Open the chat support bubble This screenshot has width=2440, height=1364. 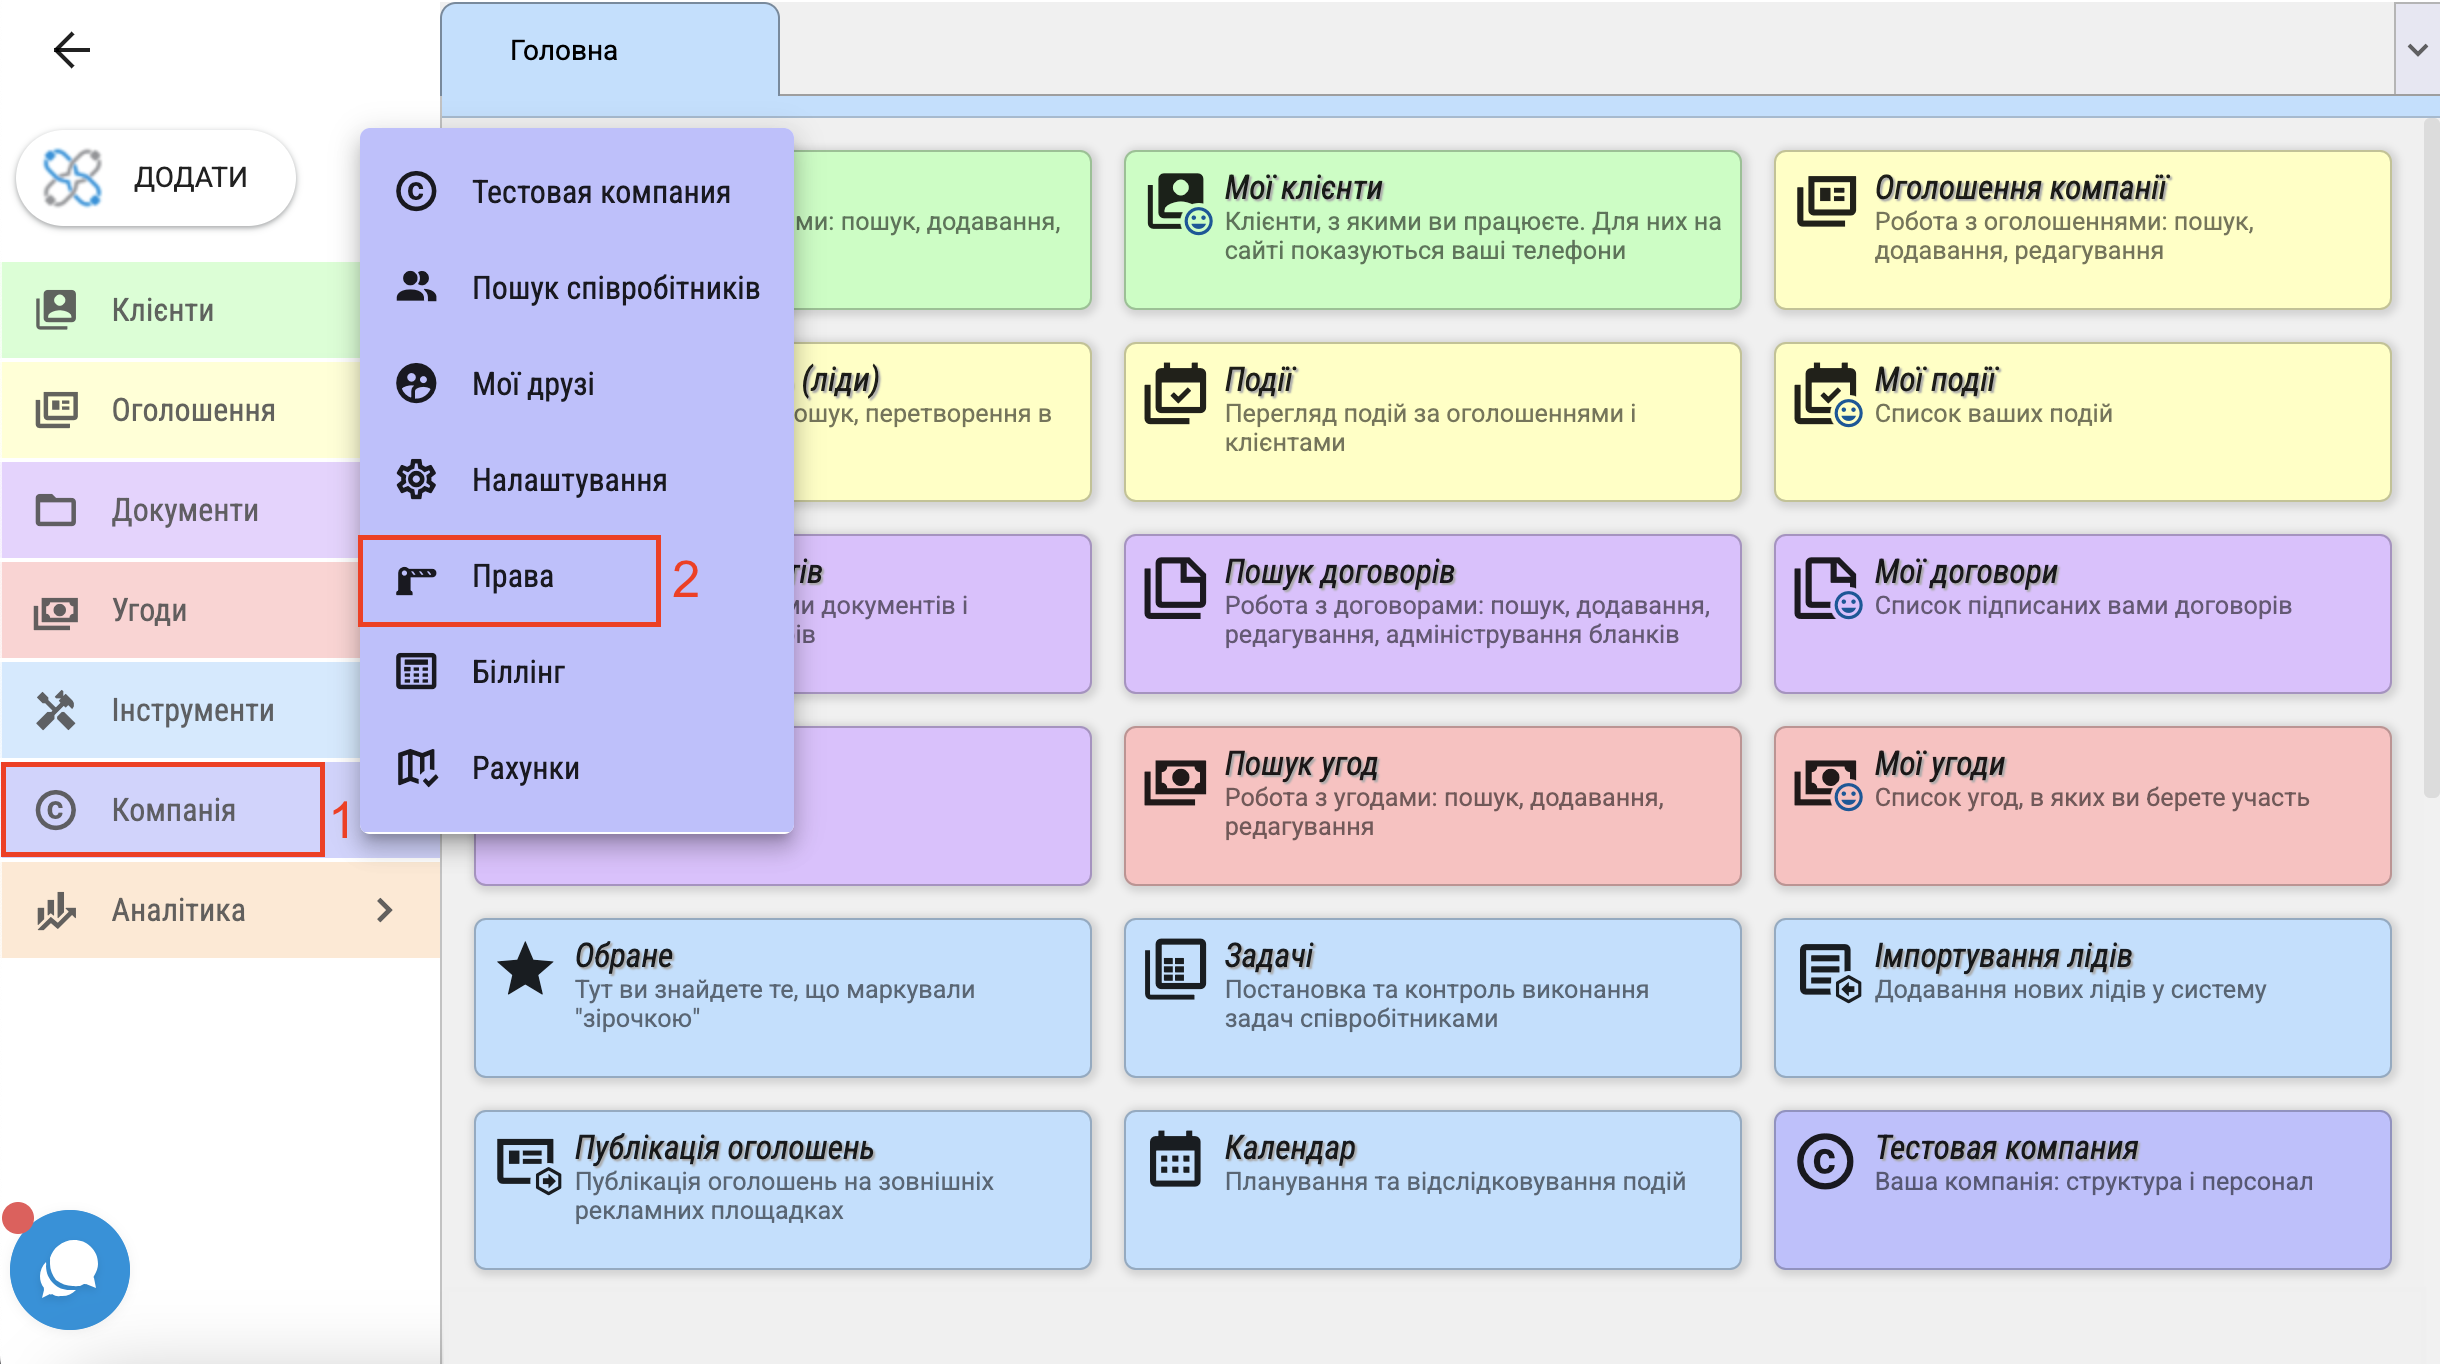70,1270
